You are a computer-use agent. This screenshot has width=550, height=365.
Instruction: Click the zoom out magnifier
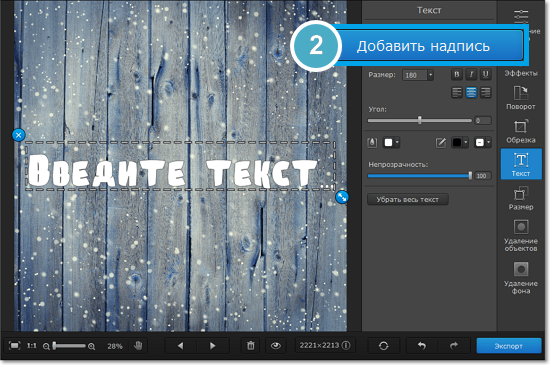coord(46,346)
